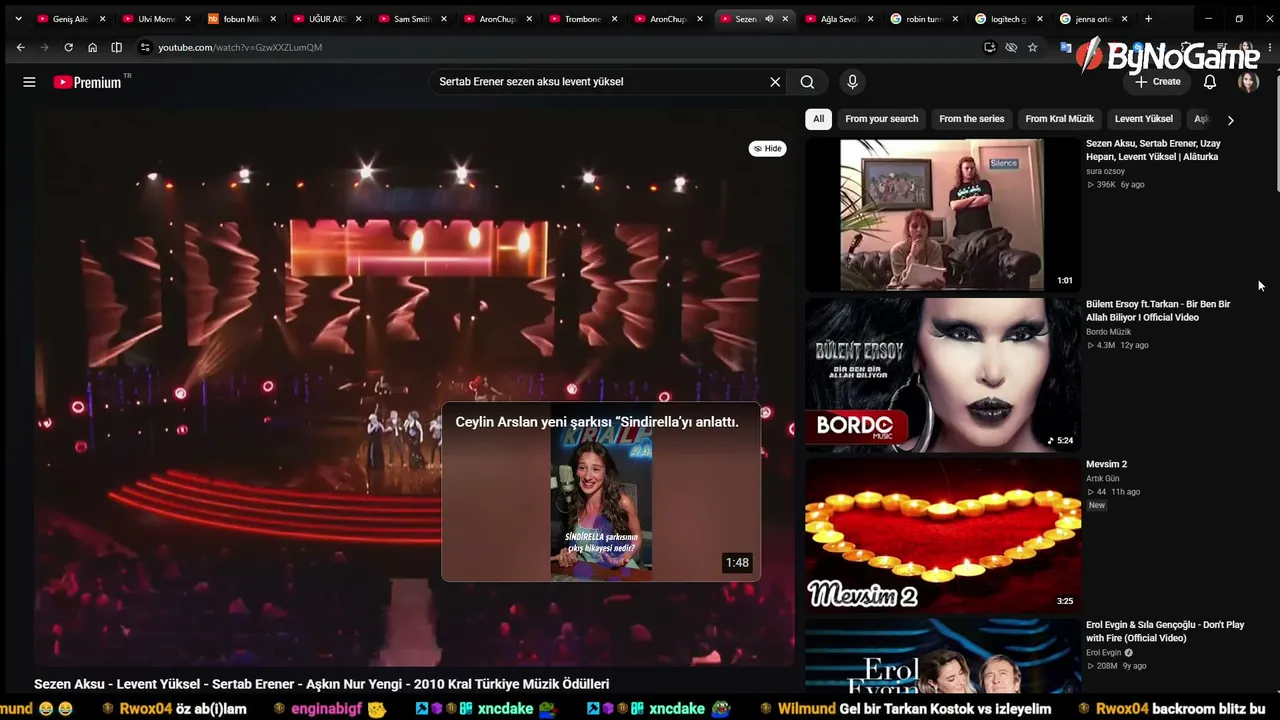Focus the browser address bar URL
Viewport: 1280px width, 720px height.
click(240, 47)
